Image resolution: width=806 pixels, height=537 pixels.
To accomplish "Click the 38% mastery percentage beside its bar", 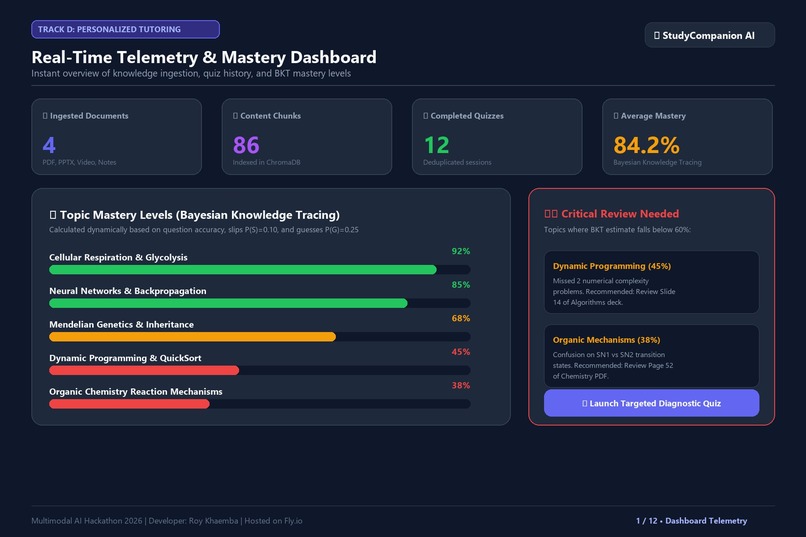I will coord(461,385).
